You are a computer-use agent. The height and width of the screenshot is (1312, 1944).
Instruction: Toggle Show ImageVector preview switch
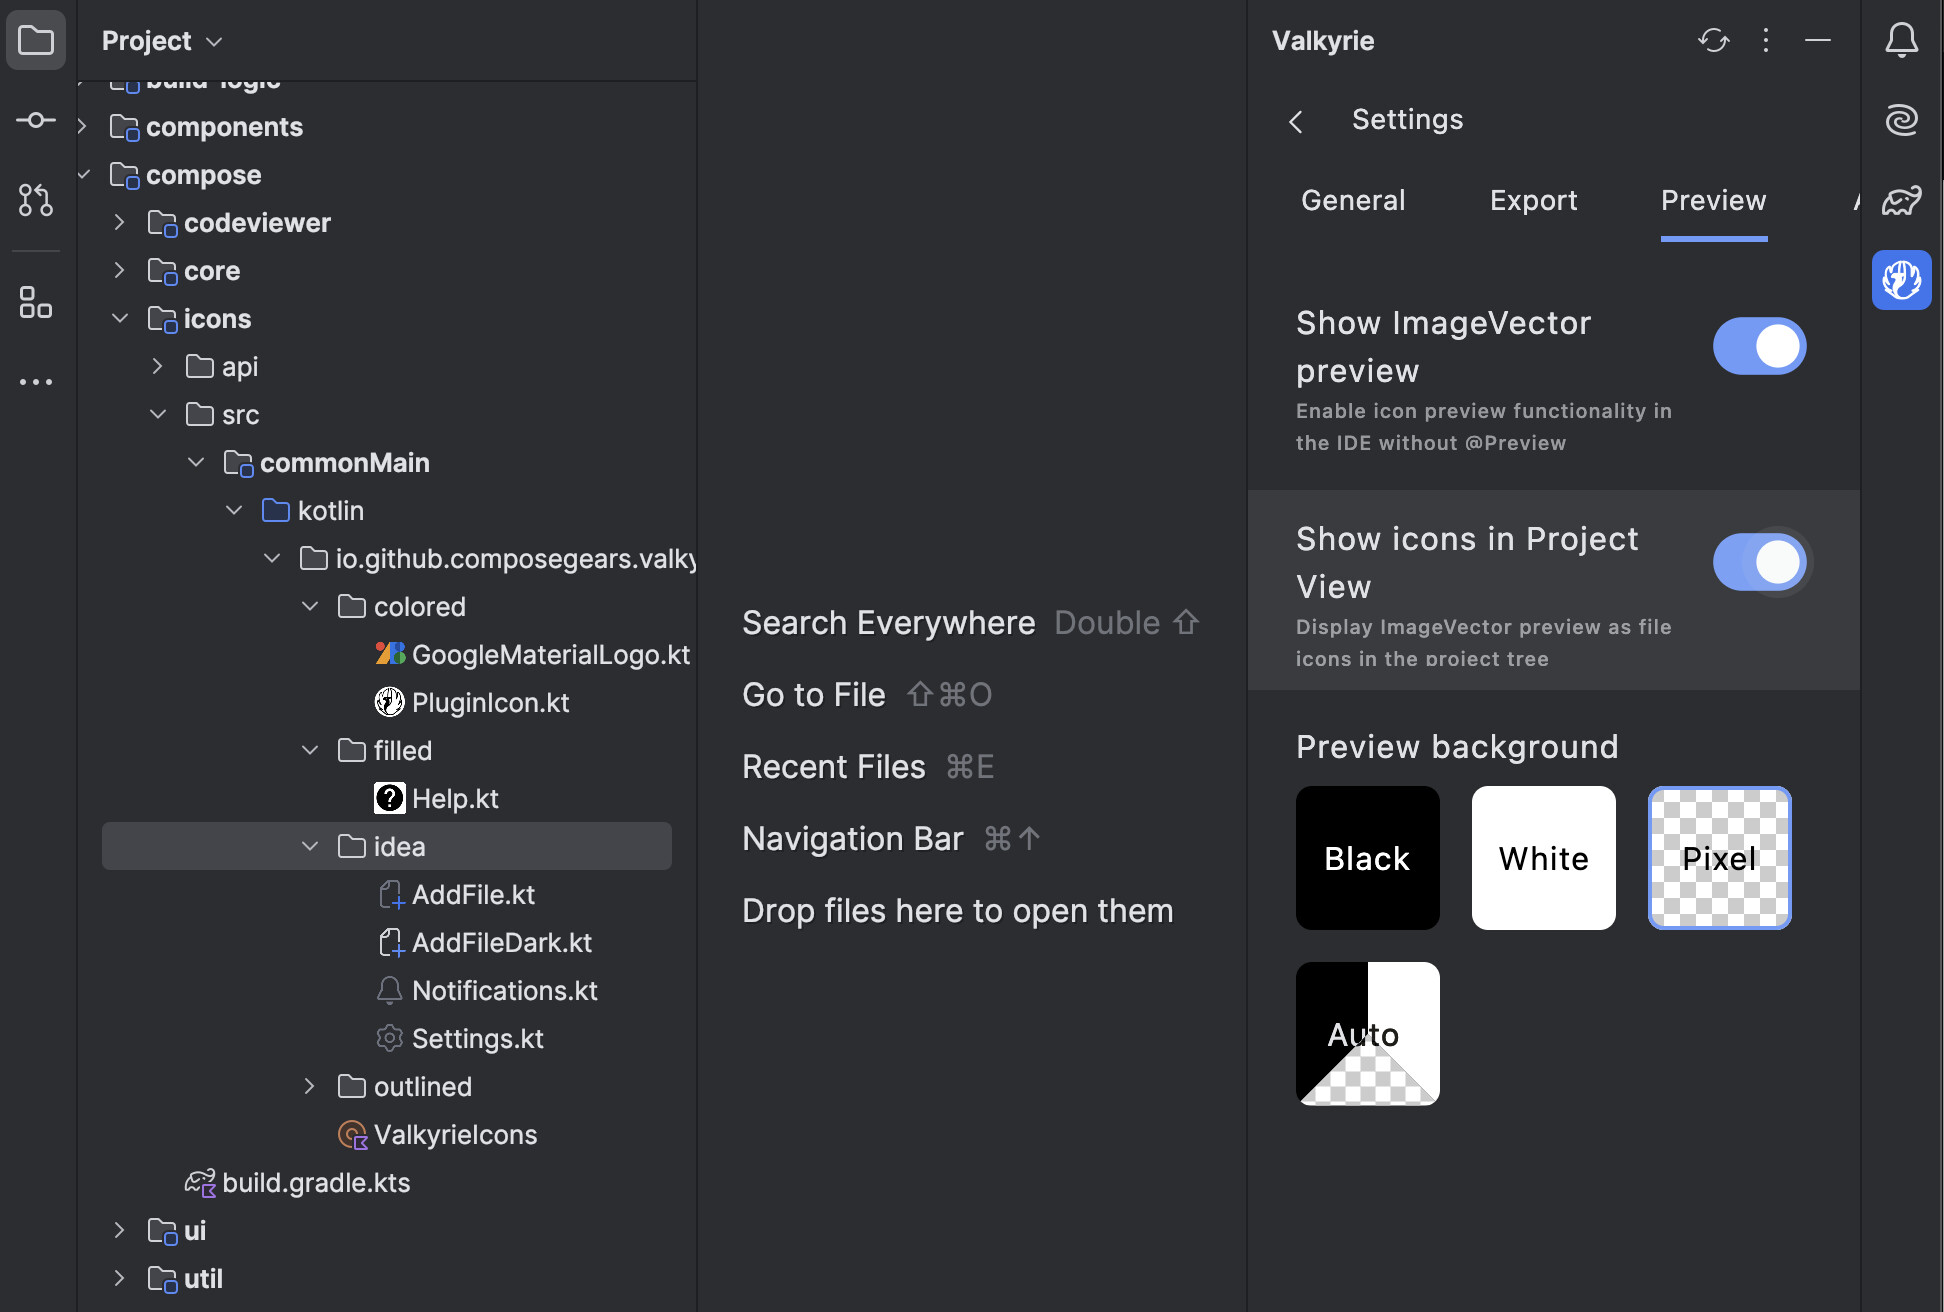point(1759,346)
